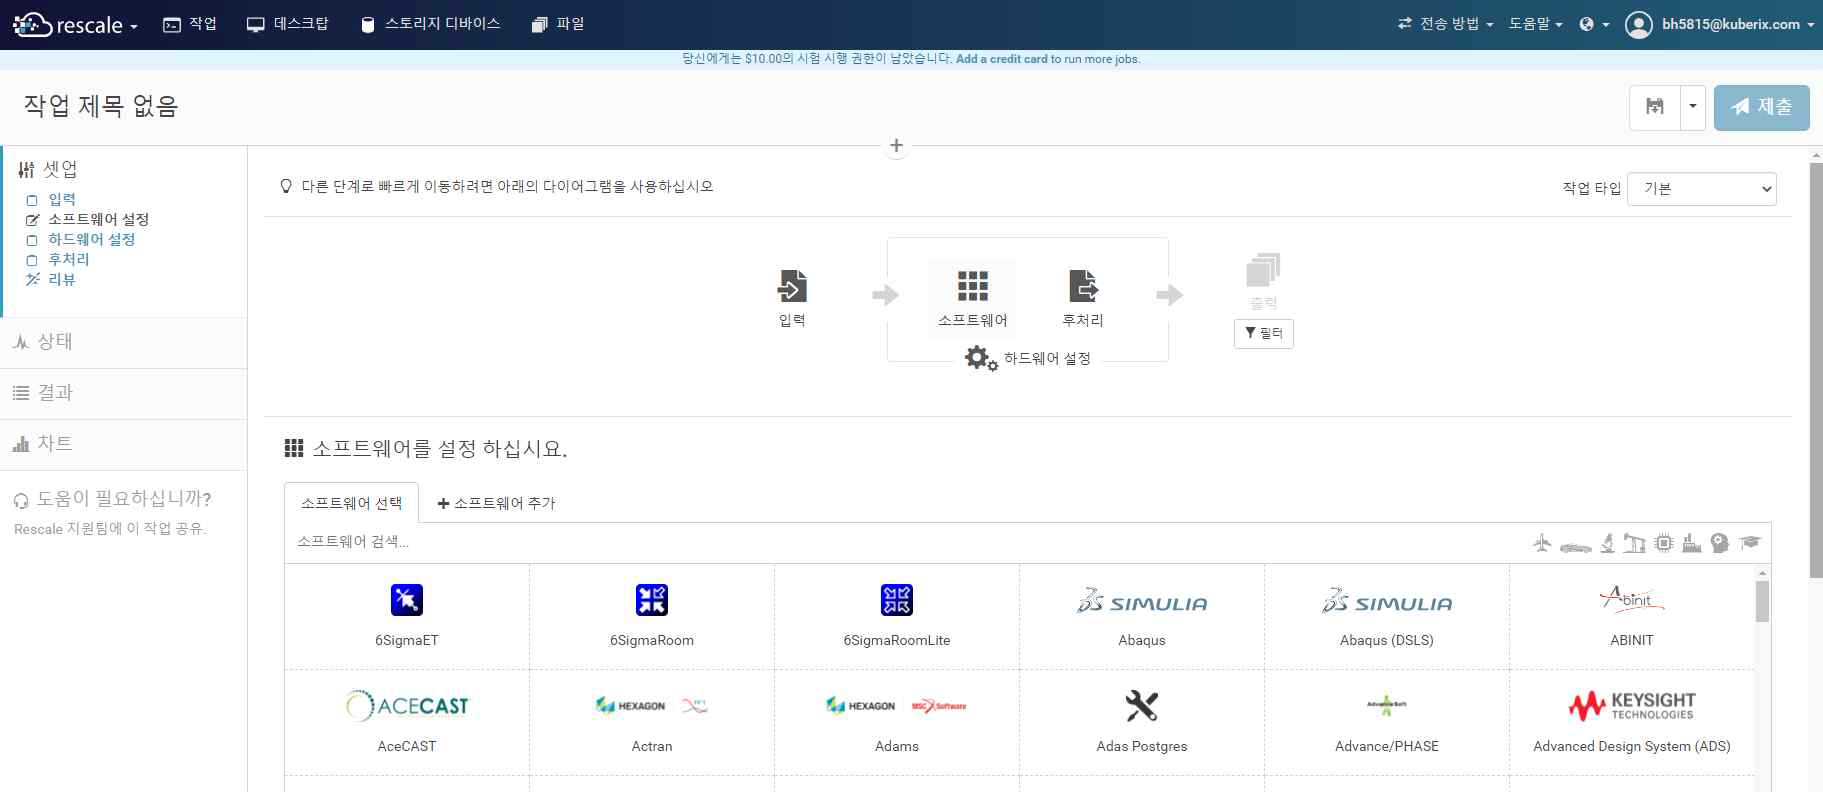Select the AceCAST software tile
This screenshot has height=792, width=1823.
pos(407,723)
